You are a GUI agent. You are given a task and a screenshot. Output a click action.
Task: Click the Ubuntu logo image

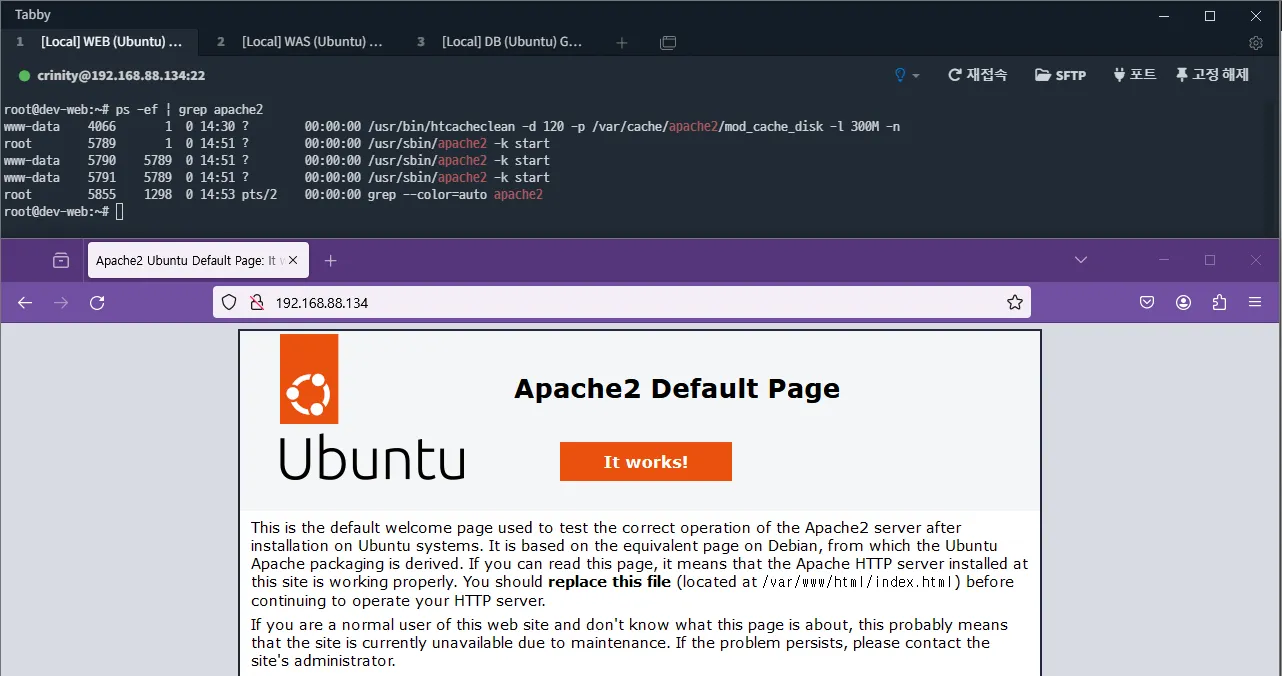click(x=372, y=407)
